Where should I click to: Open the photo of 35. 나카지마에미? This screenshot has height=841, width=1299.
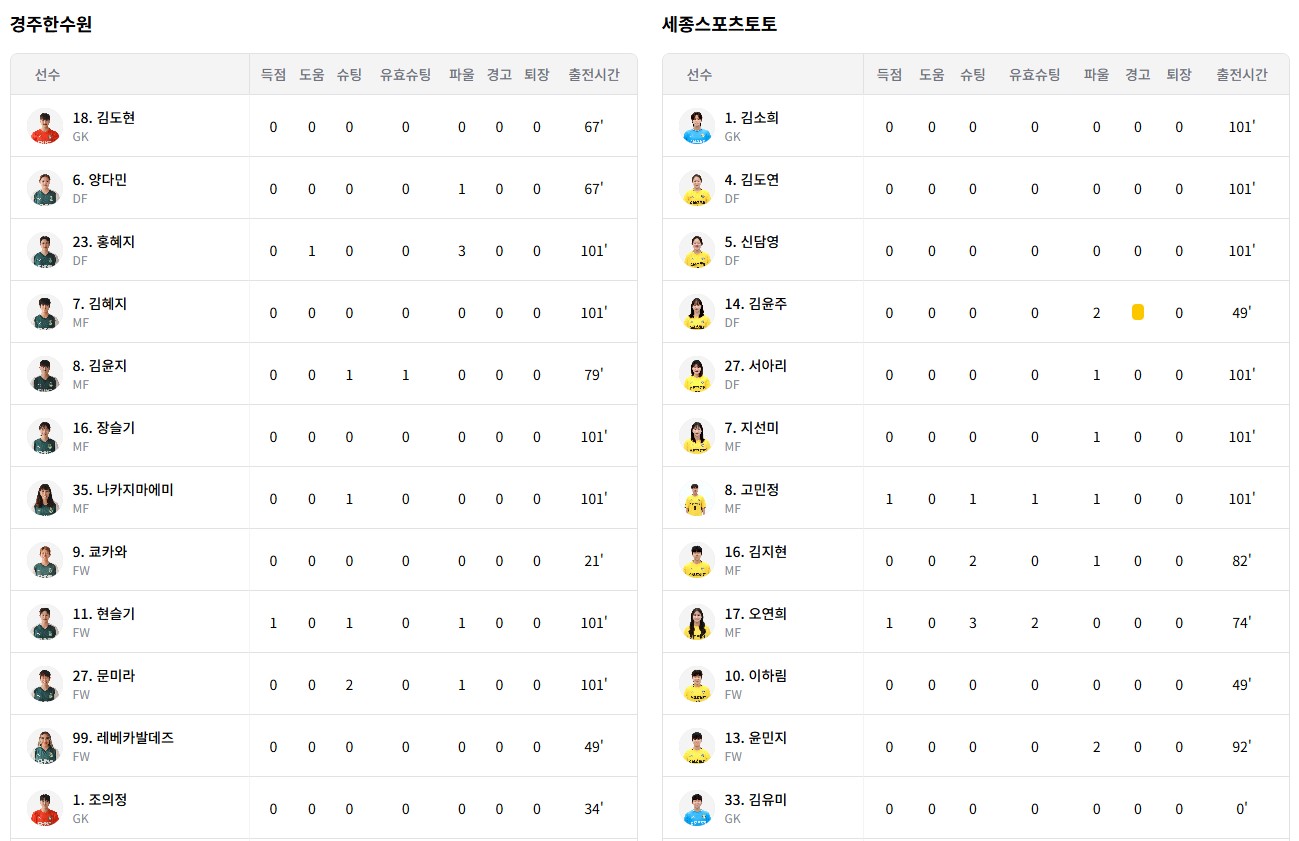pyautogui.click(x=45, y=498)
